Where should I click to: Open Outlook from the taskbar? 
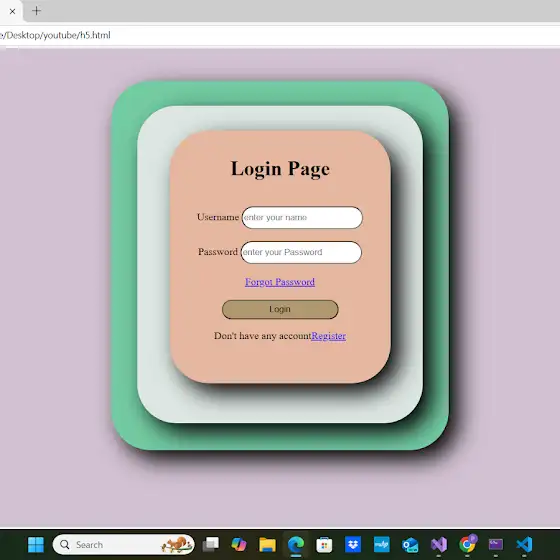410,545
